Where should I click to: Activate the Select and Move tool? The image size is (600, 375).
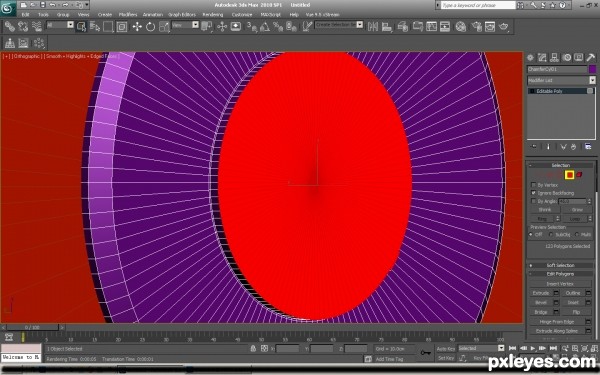pyautogui.click(x=137, y=26)
